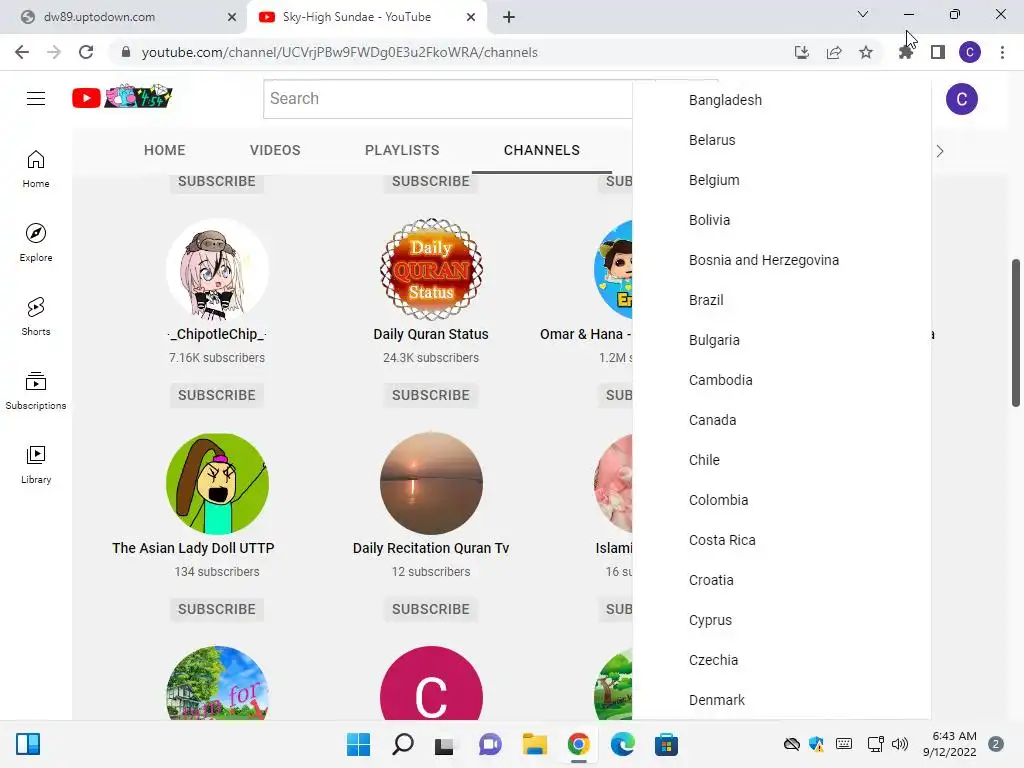The height and width of the screenshot is (768, 1024).
Task: Choose Denmark from the country list
Action: click(x=782, y=699)
